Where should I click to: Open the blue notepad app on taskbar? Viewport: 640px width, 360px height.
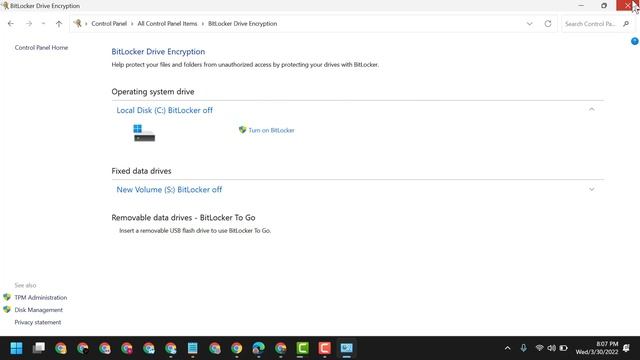click(192, 348)
